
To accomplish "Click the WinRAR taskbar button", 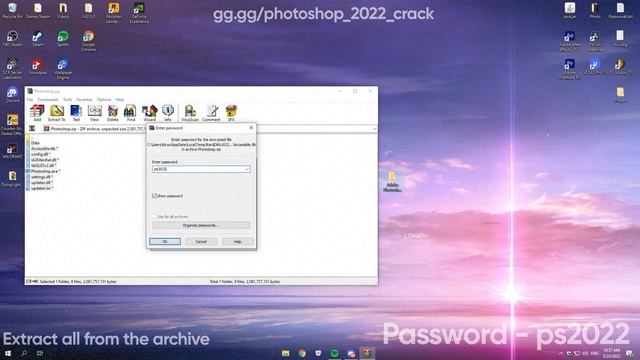I will [x=367, y=353].
